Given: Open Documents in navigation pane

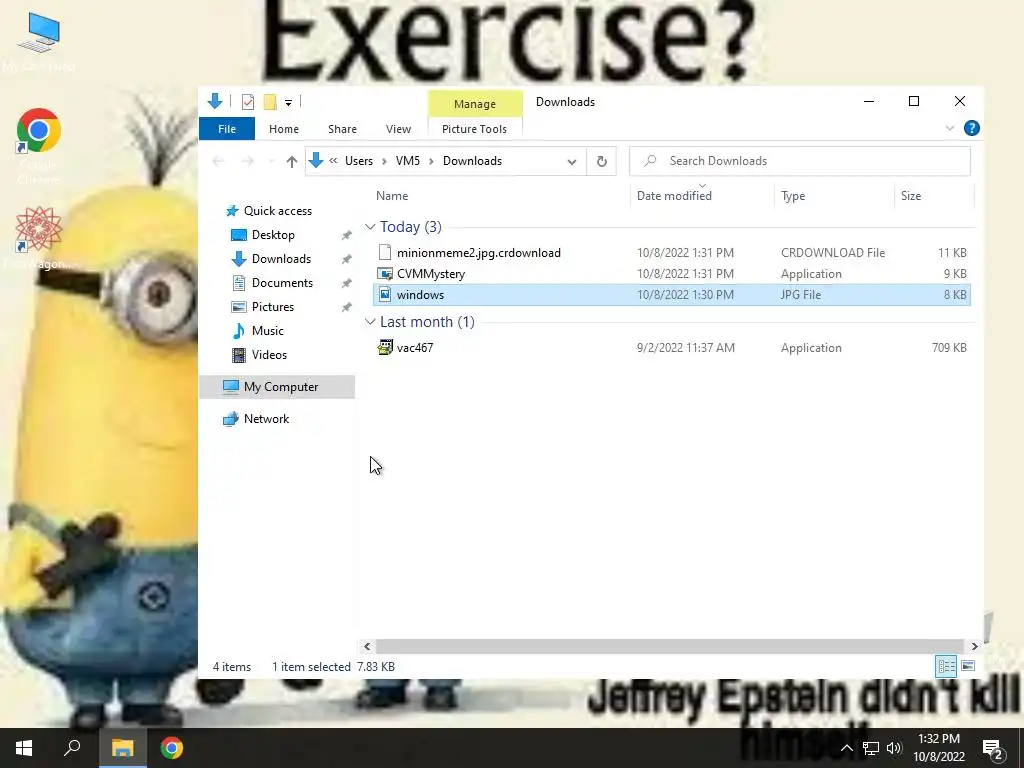Looking at the screenshot, I should coord(282,283).
